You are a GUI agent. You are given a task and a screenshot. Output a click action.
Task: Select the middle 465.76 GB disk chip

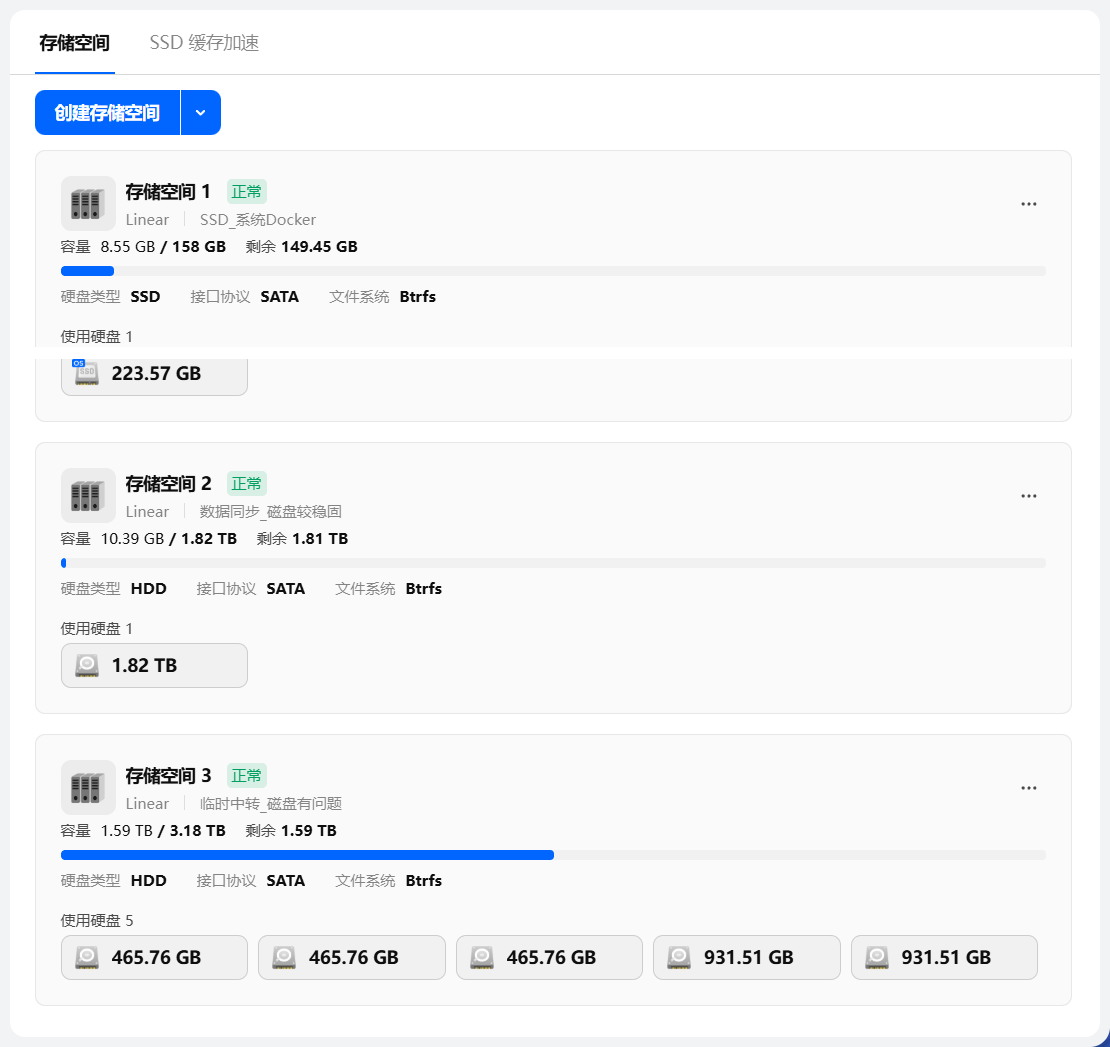point(351,957)
